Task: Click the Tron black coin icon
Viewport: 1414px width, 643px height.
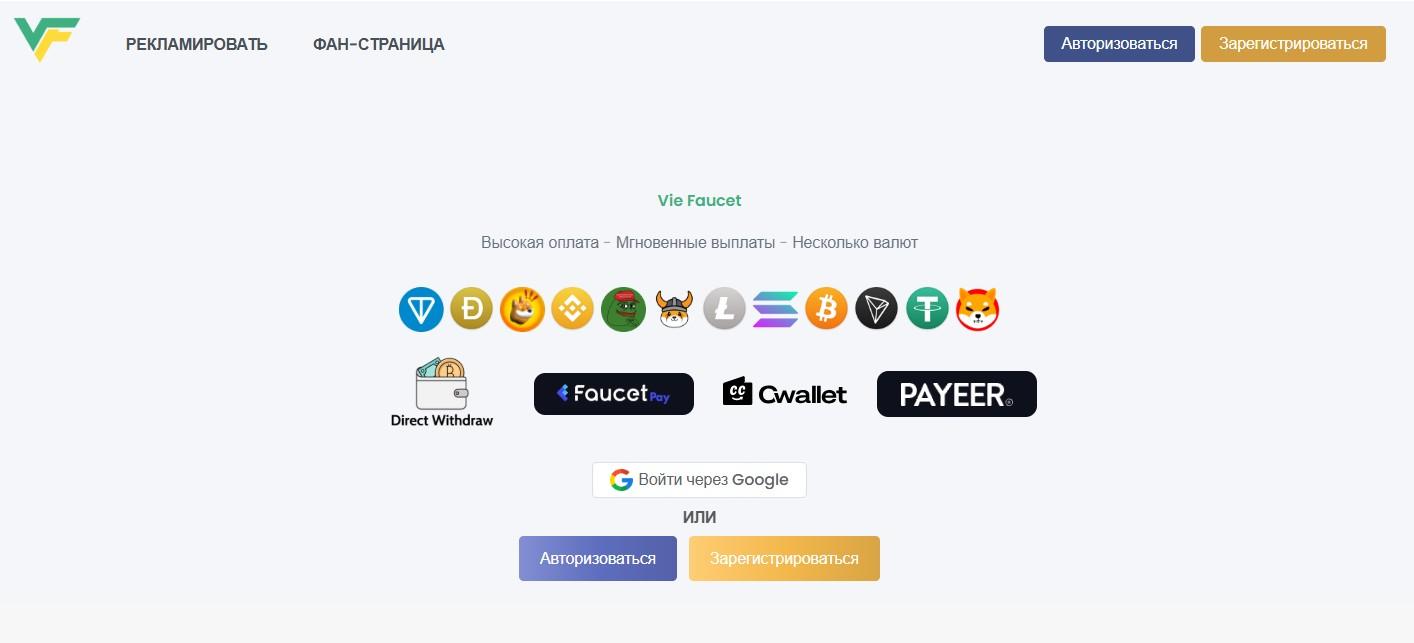Action: pyautogui.click(x=877, y=309)
